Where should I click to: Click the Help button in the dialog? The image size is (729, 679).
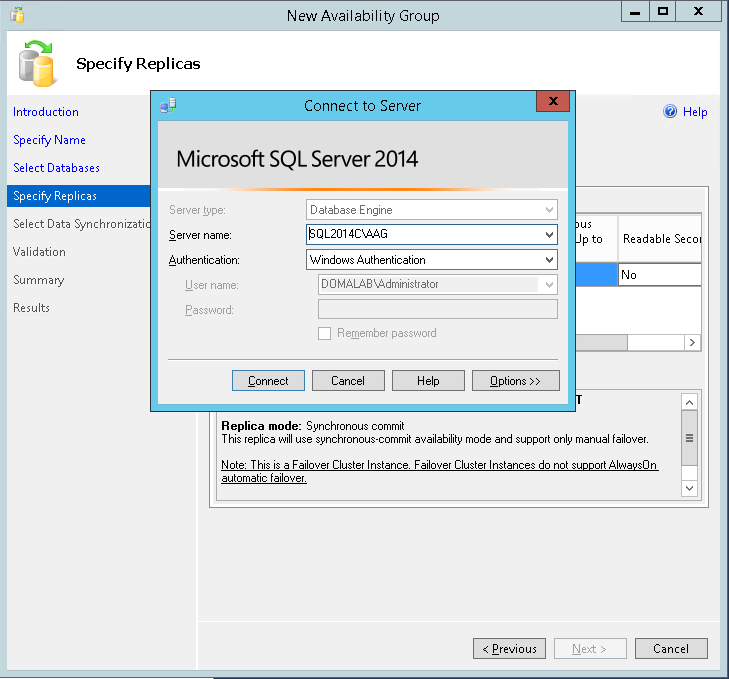click(428, 381)
